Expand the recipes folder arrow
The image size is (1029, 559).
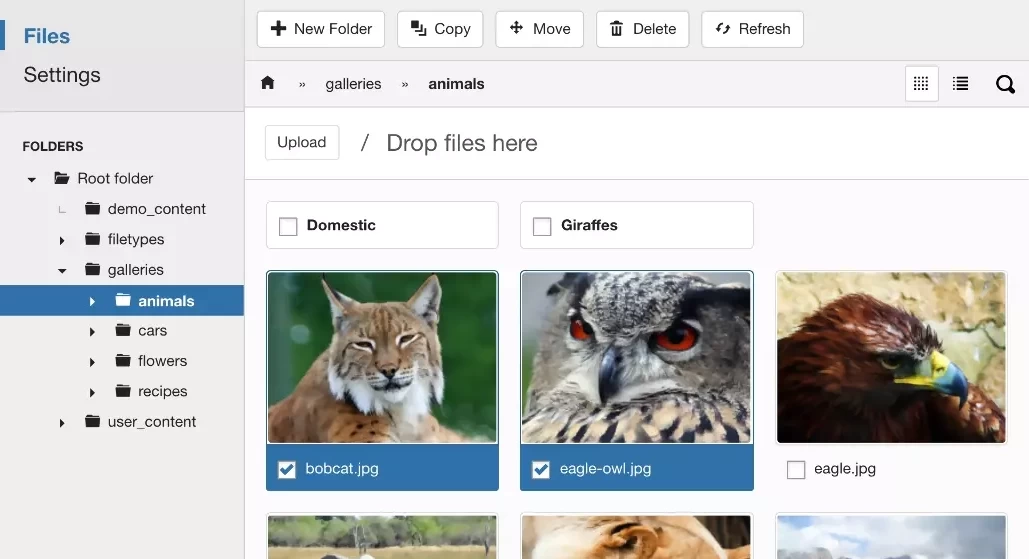pyautogui.click(x=92, y=392)
